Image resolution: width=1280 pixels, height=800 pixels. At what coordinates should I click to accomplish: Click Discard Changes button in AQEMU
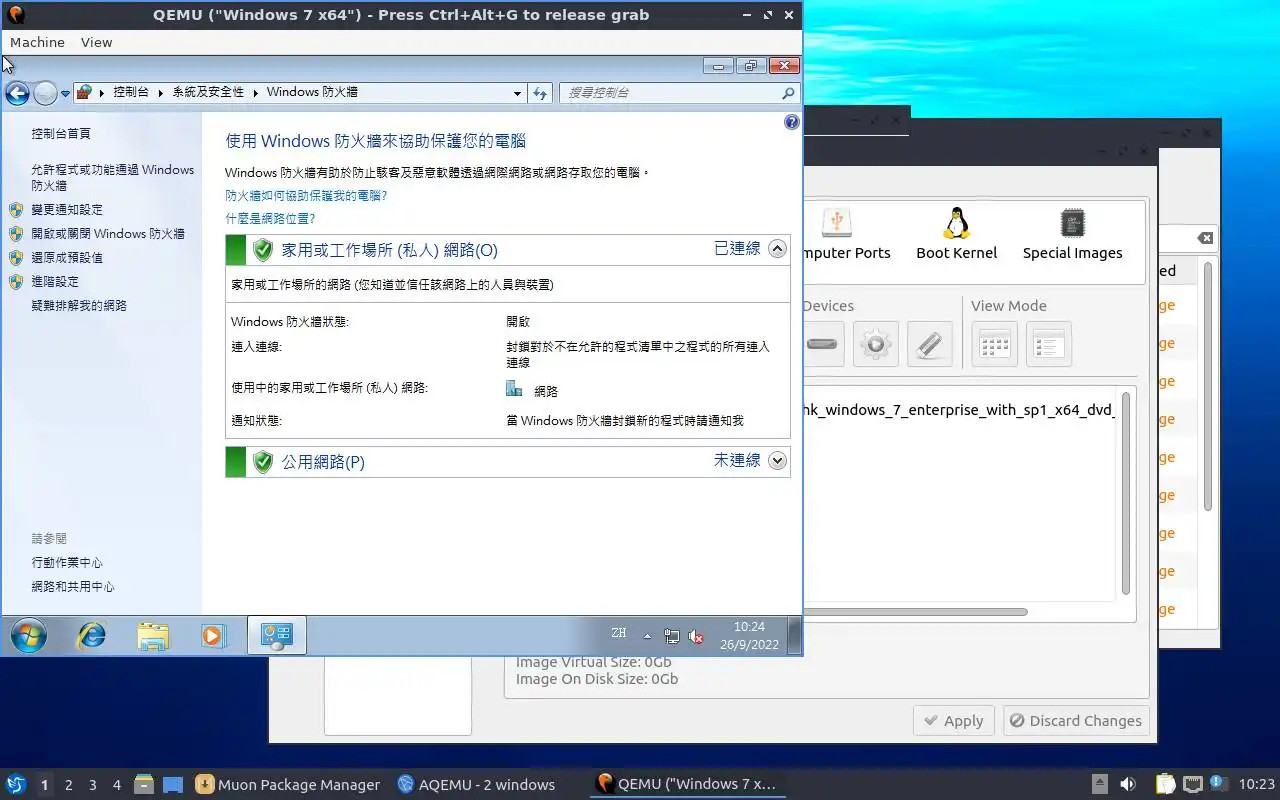[1076, 721]
